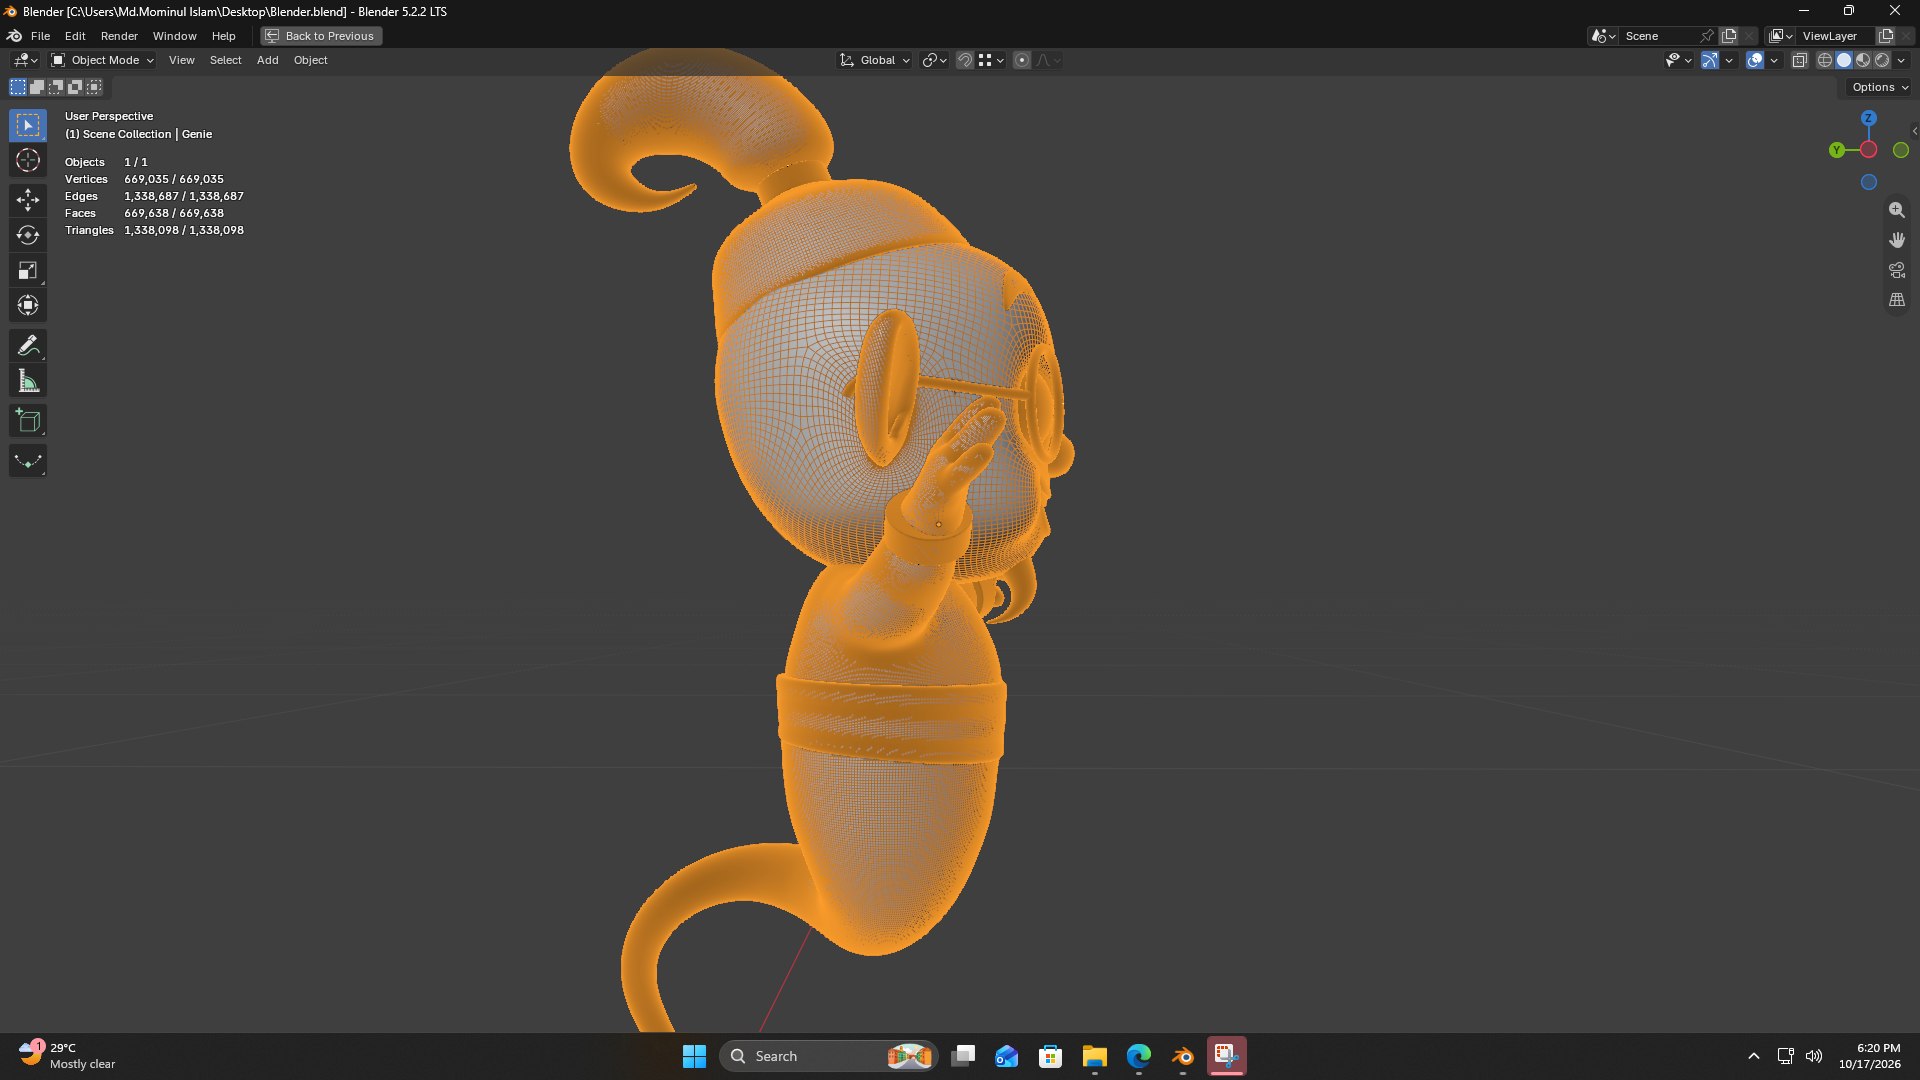Click the new scene button beside Scene
This screenshot has height=1080, width=1920.
click(x=1728, y=36)
